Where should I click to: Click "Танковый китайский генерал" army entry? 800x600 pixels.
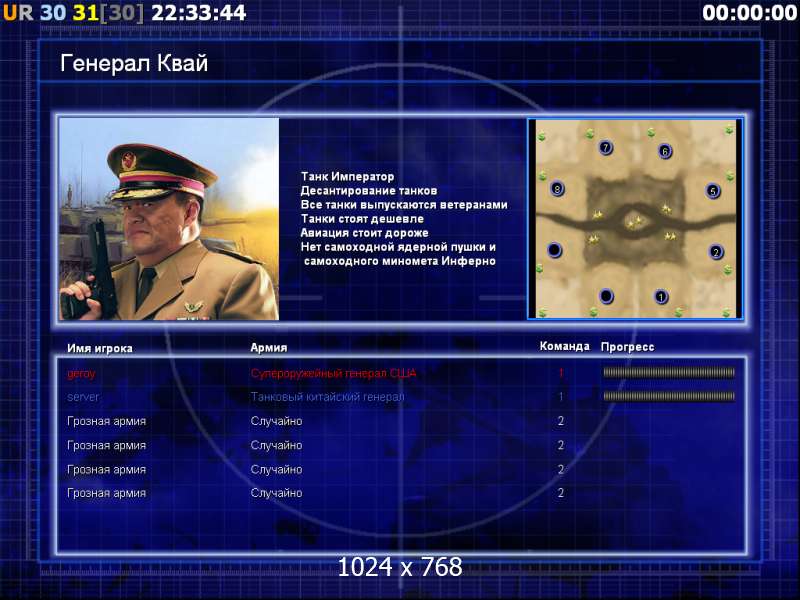[327, 397]
